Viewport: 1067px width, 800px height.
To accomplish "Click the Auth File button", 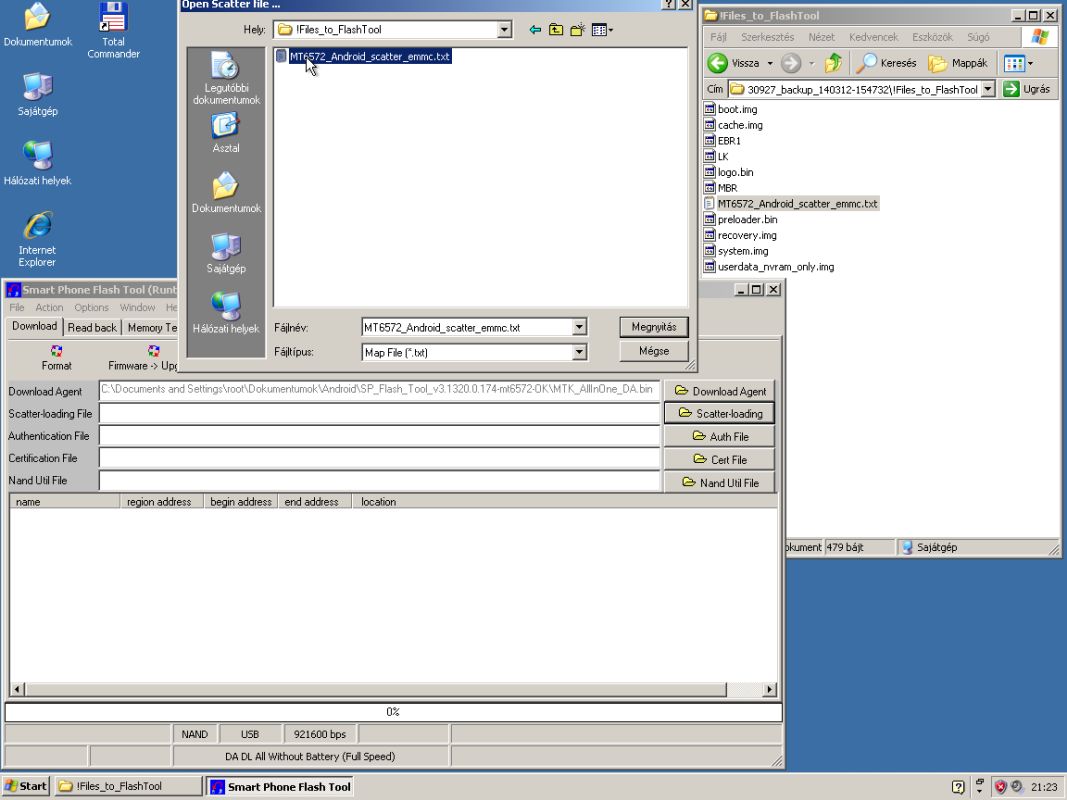I will [719, 437].
